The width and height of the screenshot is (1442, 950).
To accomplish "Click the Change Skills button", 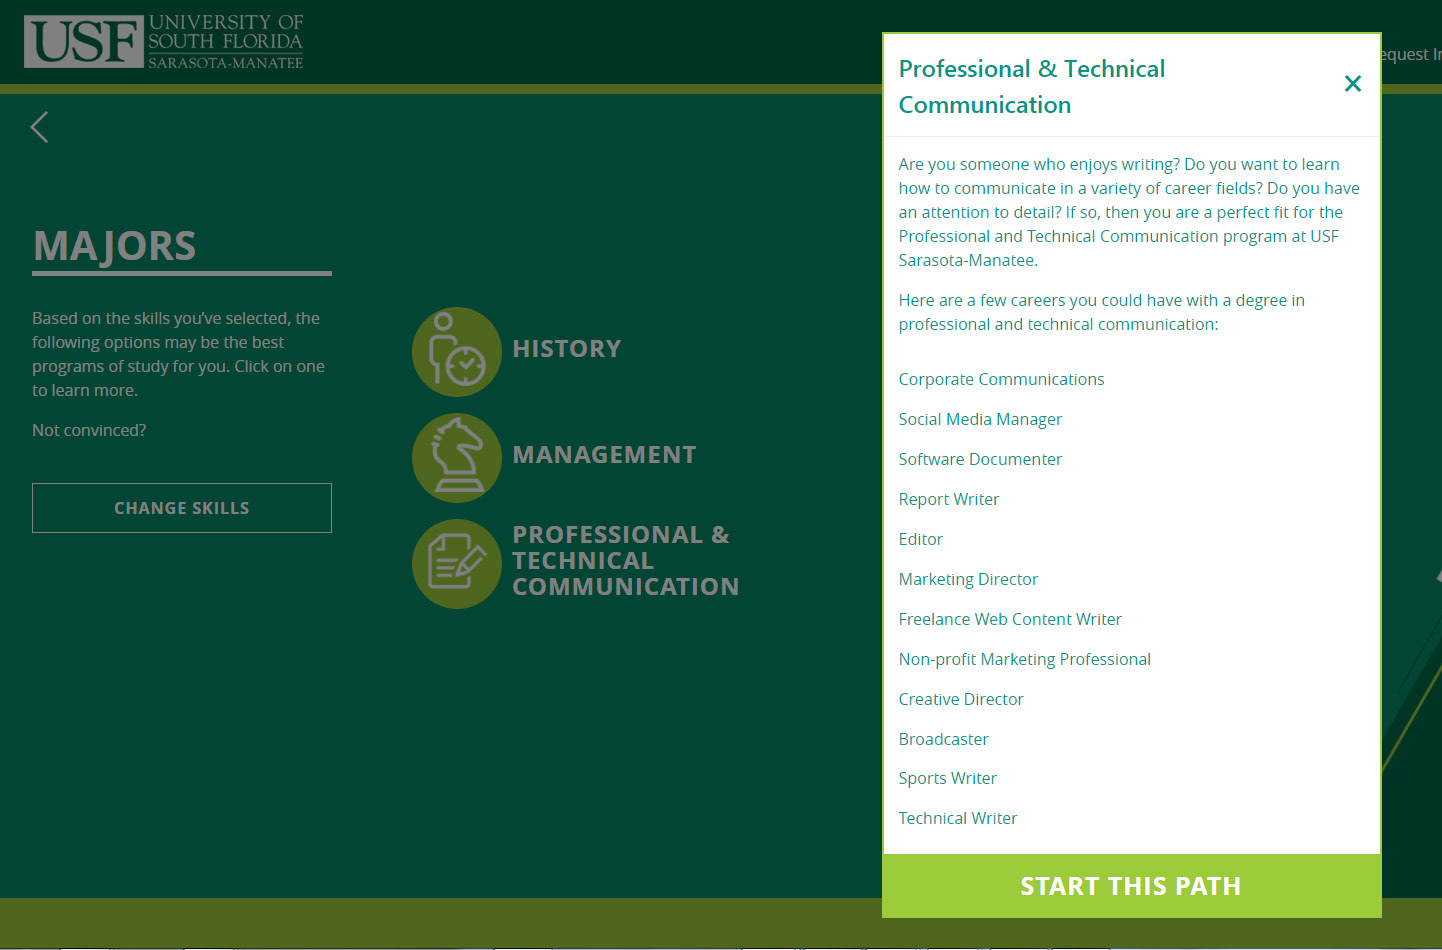I will pos(182,508).
